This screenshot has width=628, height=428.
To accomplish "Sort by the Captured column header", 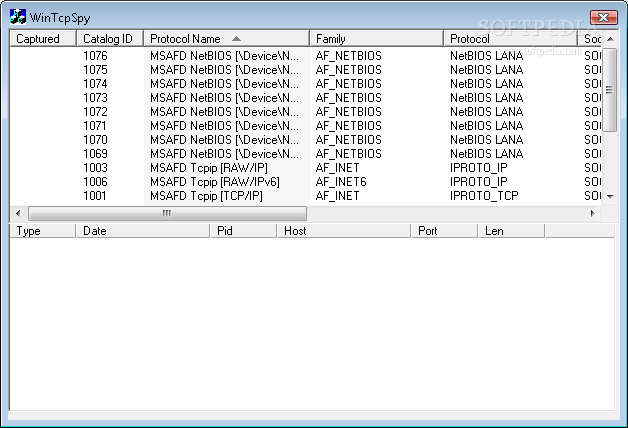I will 42,38.
